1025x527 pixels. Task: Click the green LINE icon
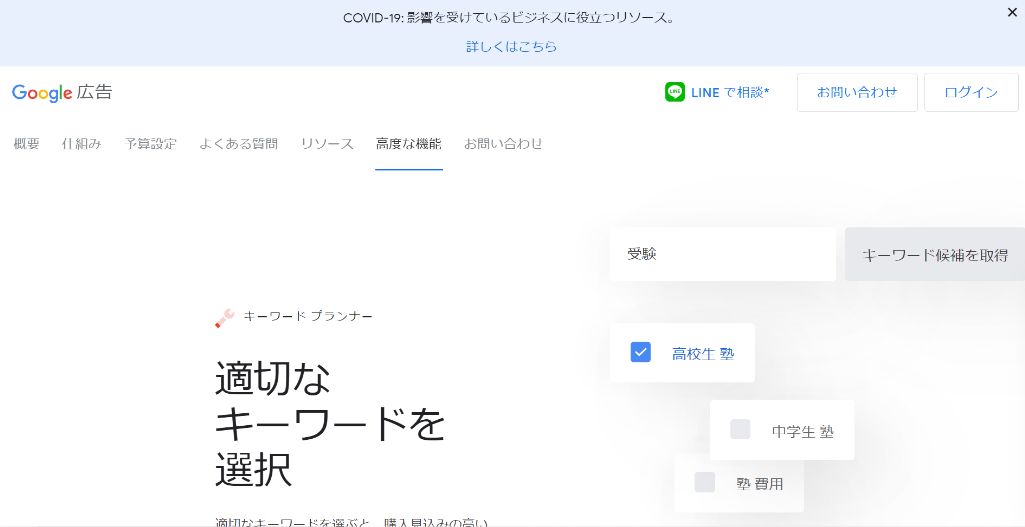click(x=675, y=92)
